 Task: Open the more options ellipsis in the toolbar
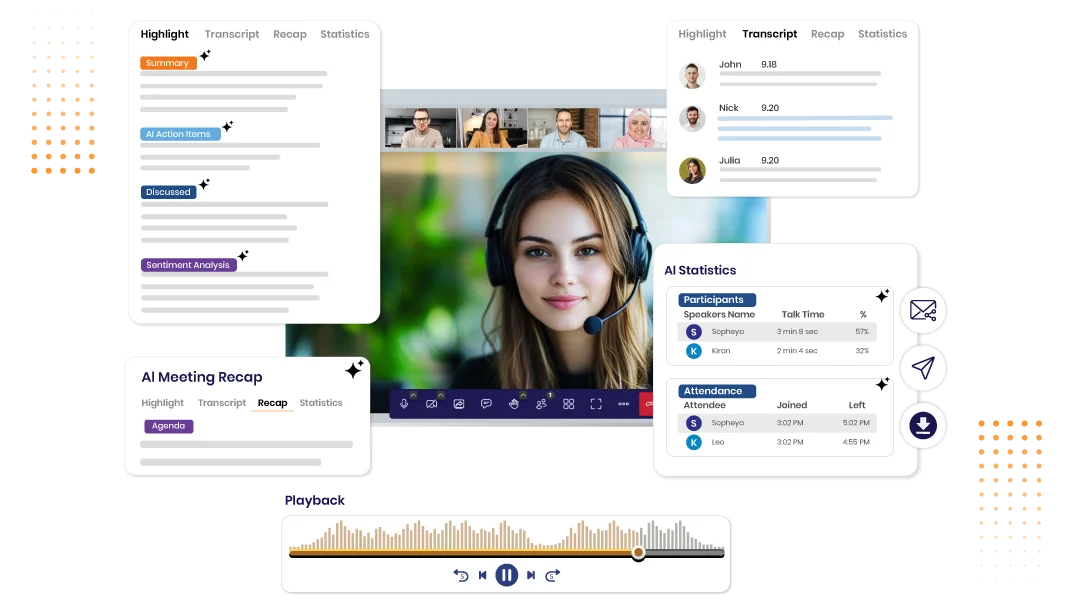tap(624, 404)
